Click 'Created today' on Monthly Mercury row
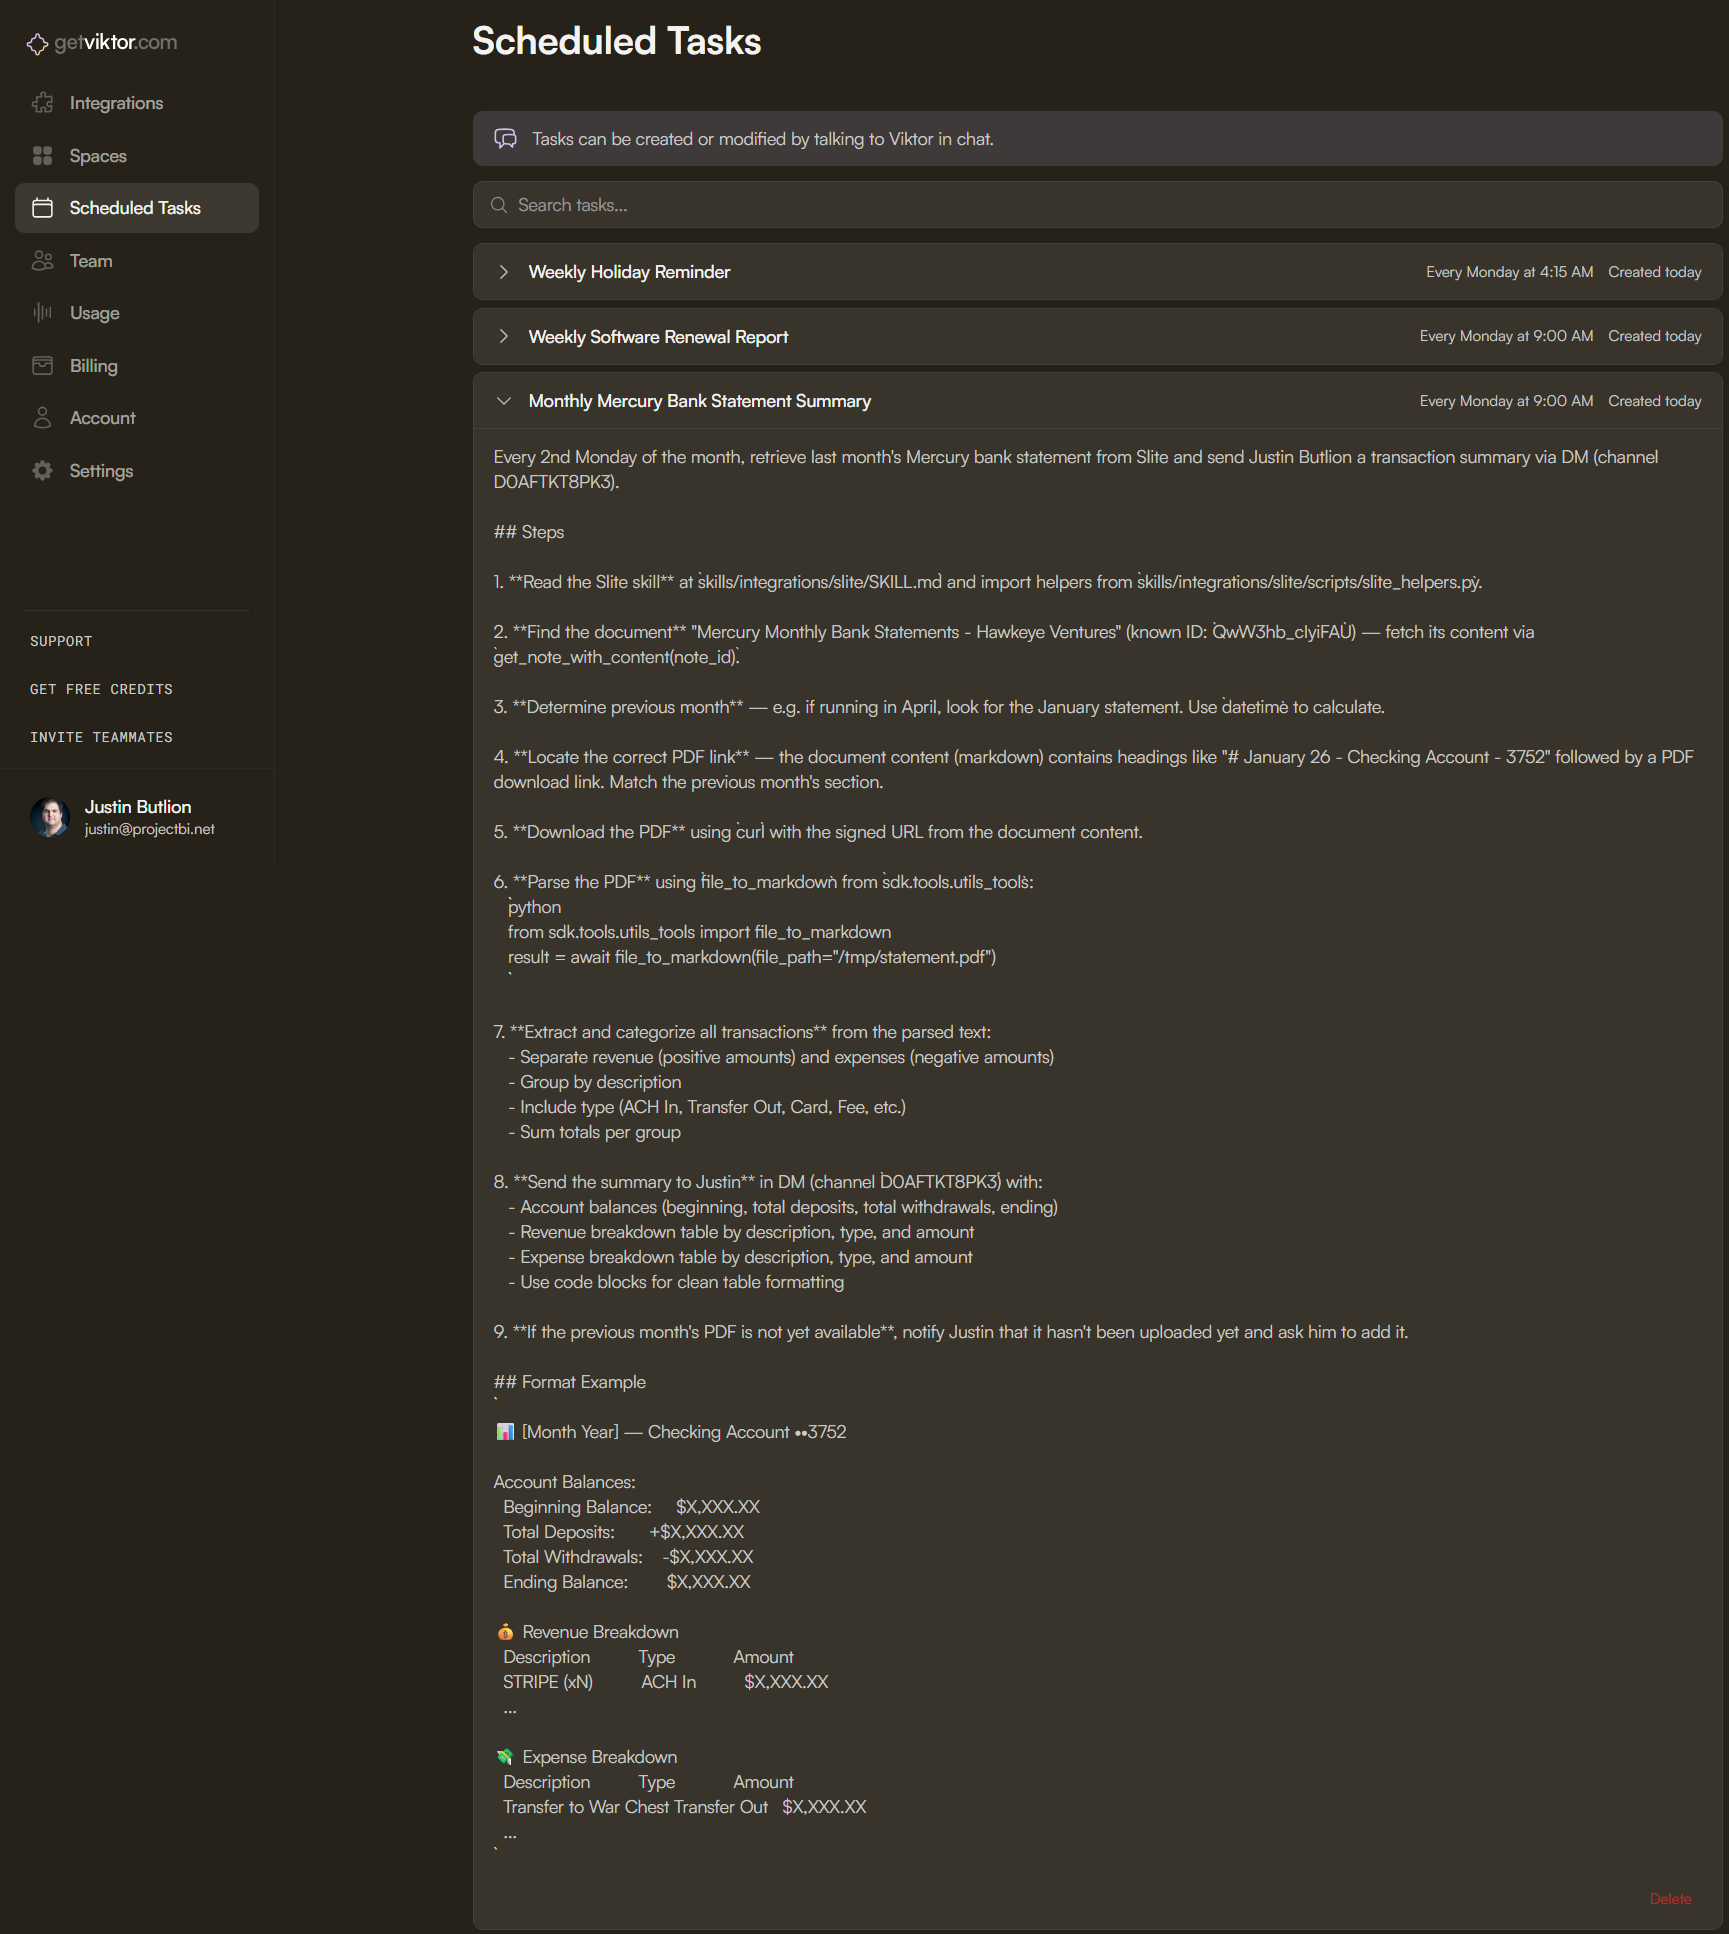Screen dimensions: 1729x1934 [x=1654, y=401]
